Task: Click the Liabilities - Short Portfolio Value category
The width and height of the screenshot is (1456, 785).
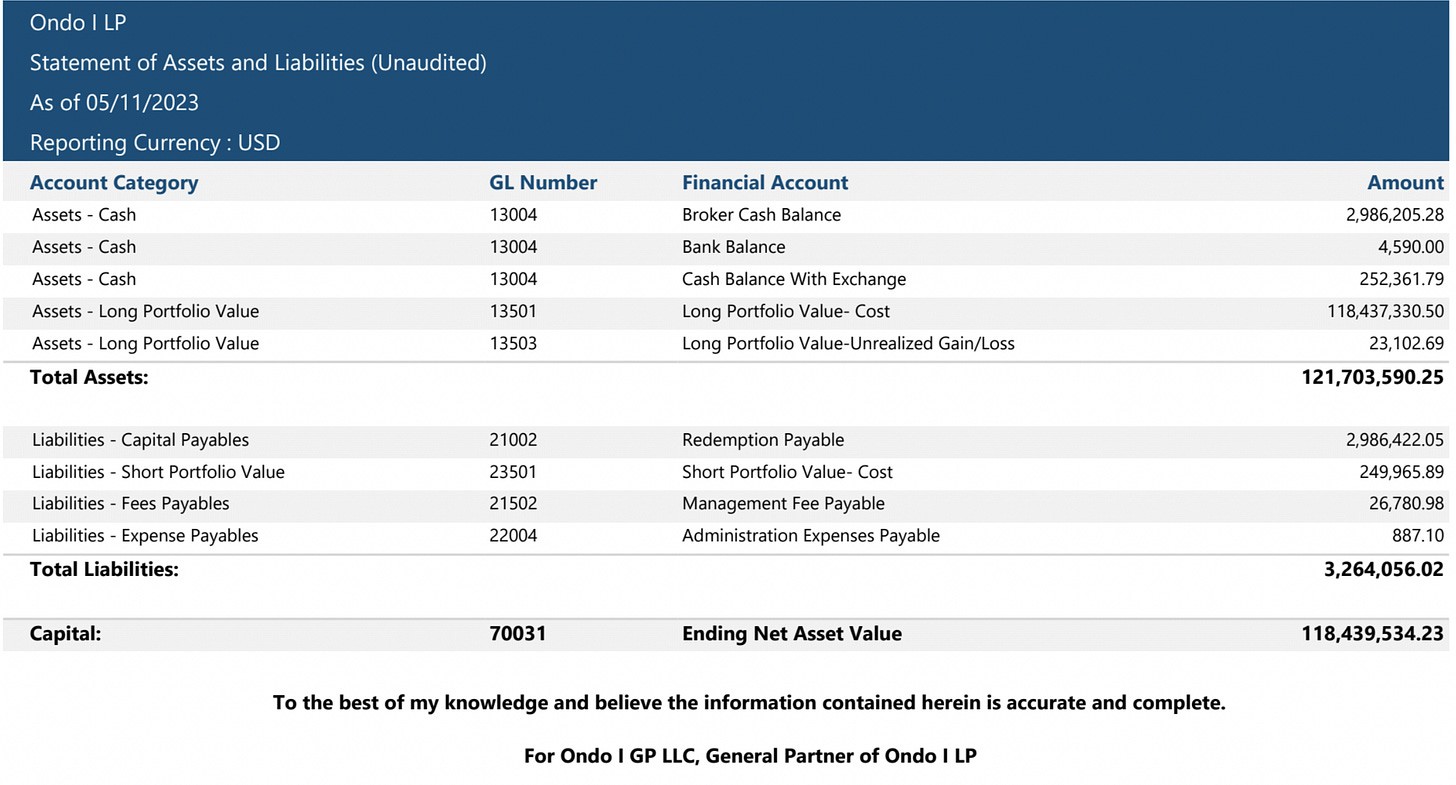Action: tap(158, 472)
